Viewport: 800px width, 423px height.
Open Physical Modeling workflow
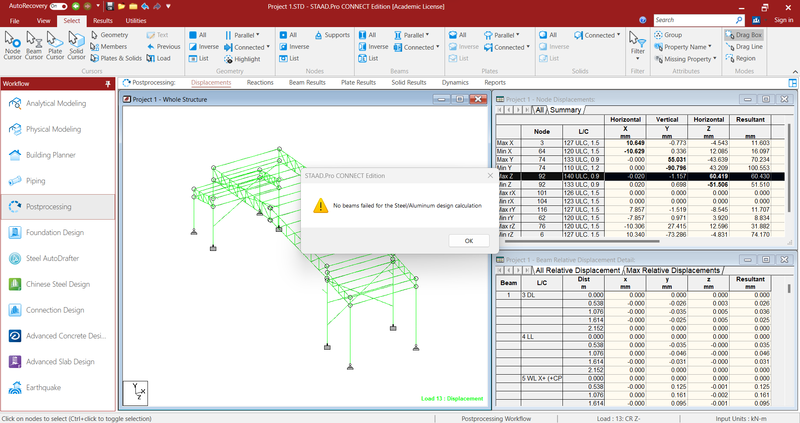58,129
